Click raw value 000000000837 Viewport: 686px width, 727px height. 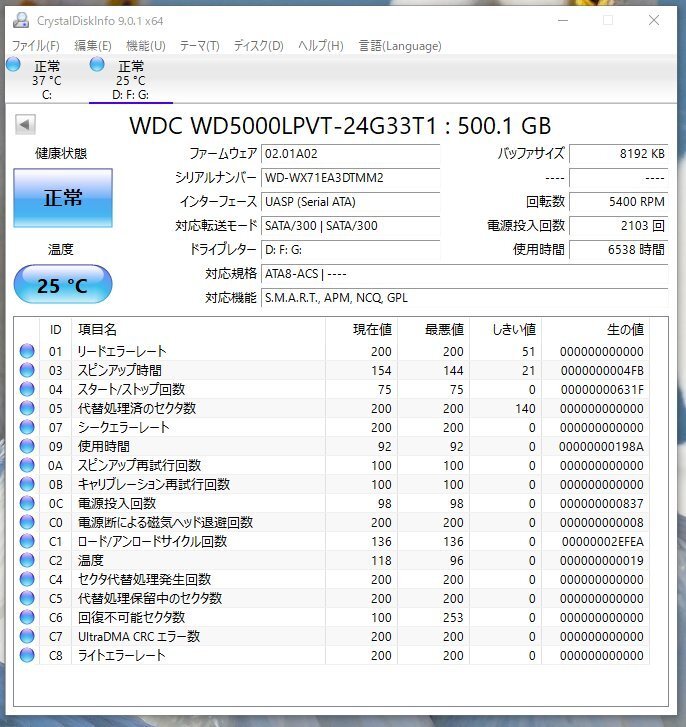[x=602, y=504]
